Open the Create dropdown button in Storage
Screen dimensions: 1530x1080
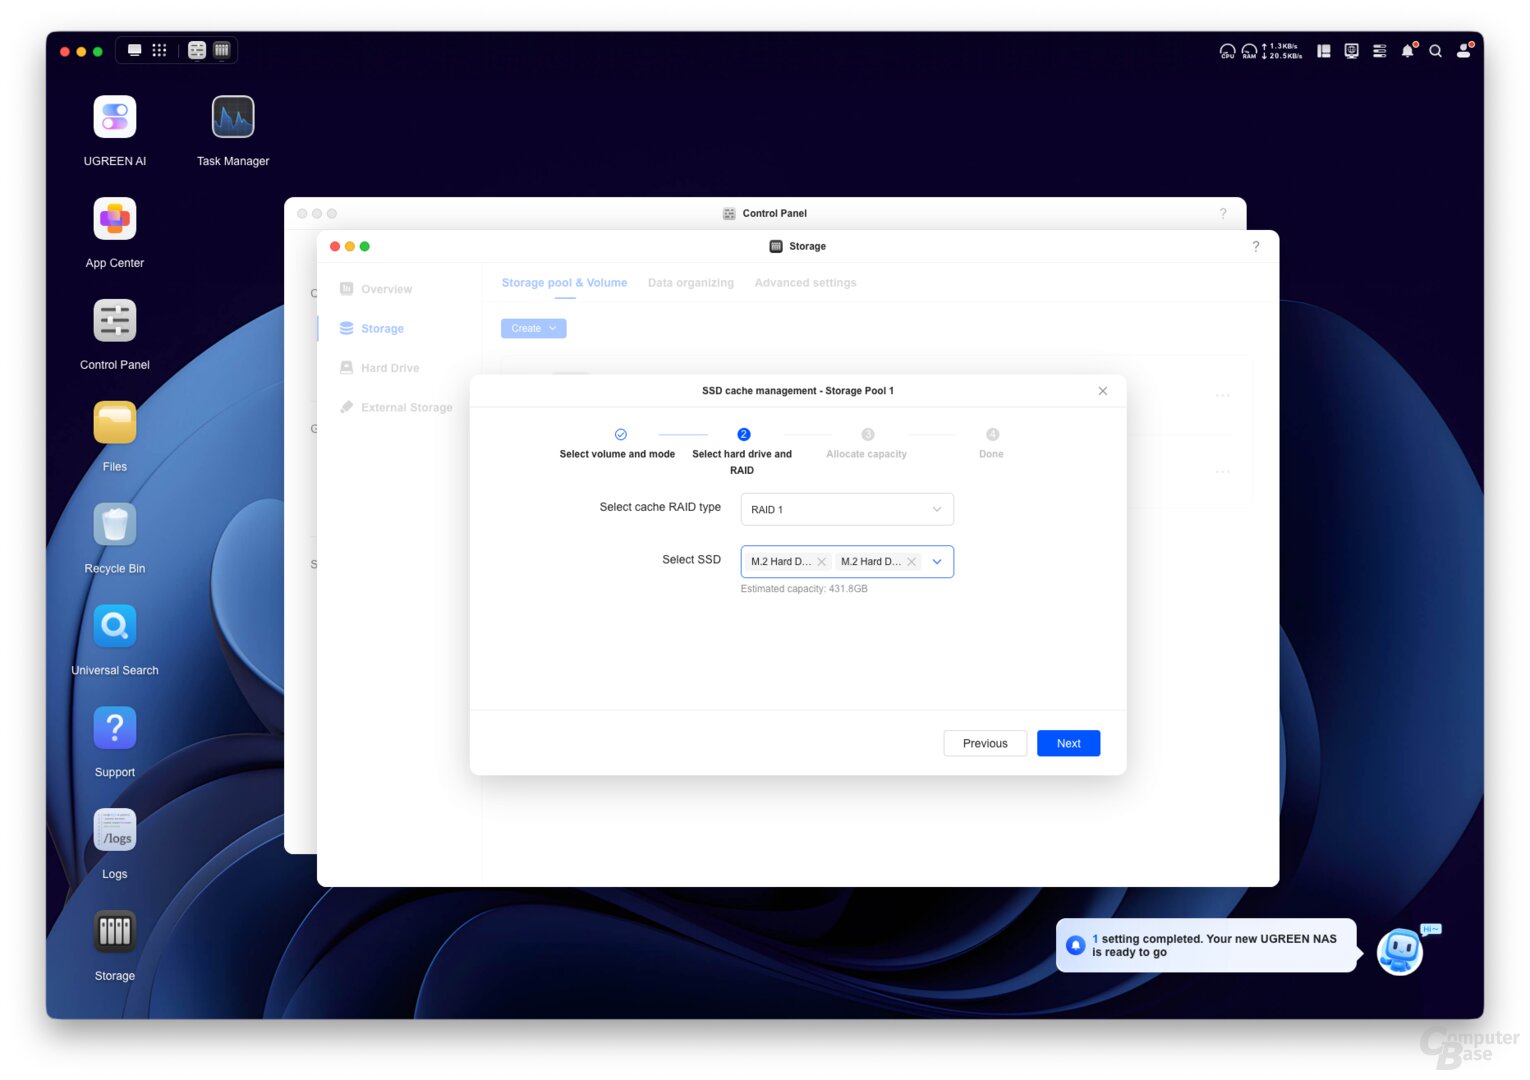(x=534, y=328)
